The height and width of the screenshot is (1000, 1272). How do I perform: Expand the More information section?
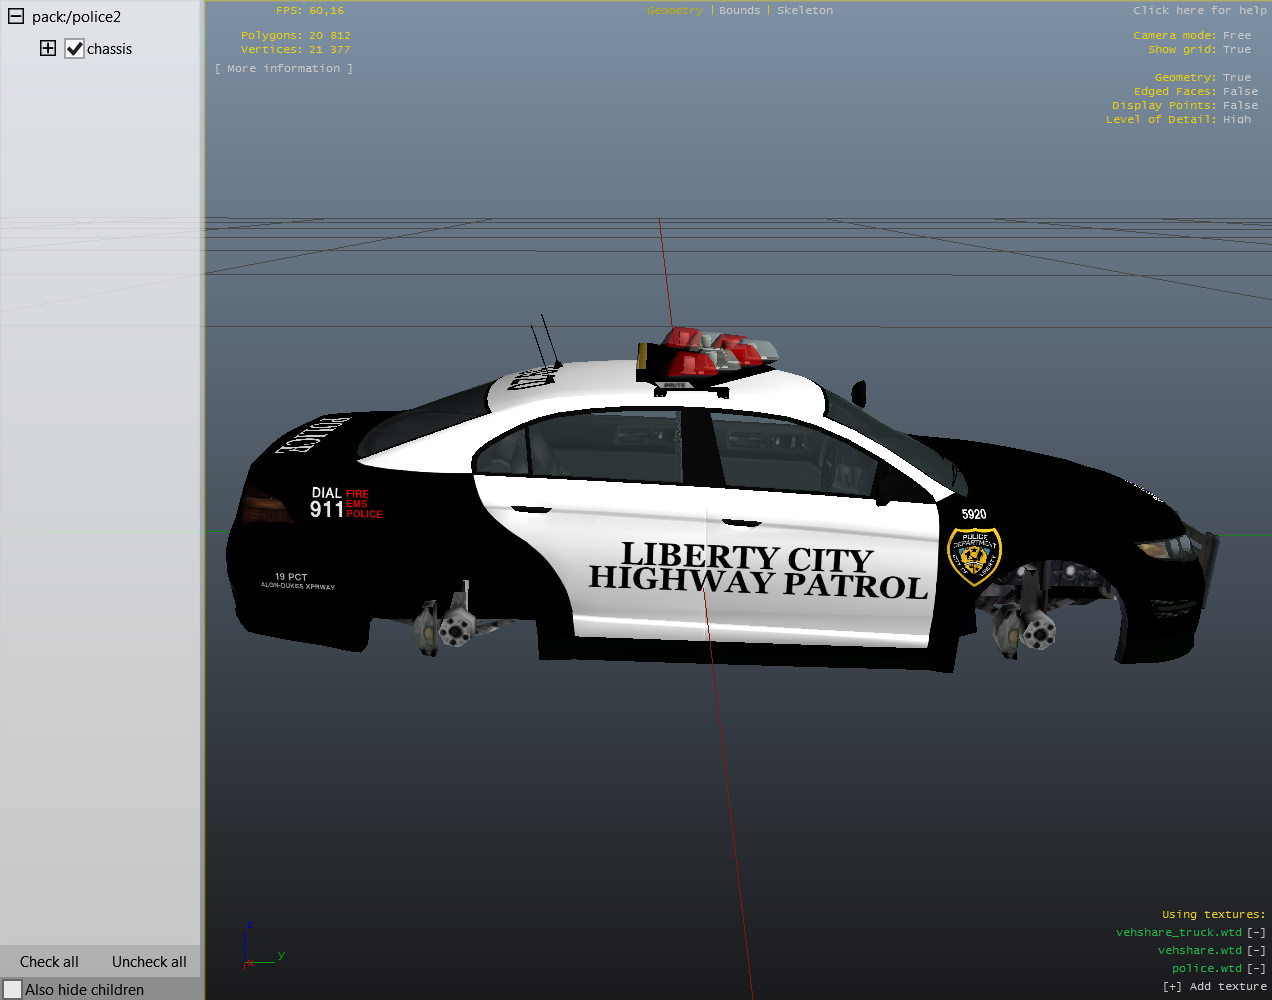(283, 68)
